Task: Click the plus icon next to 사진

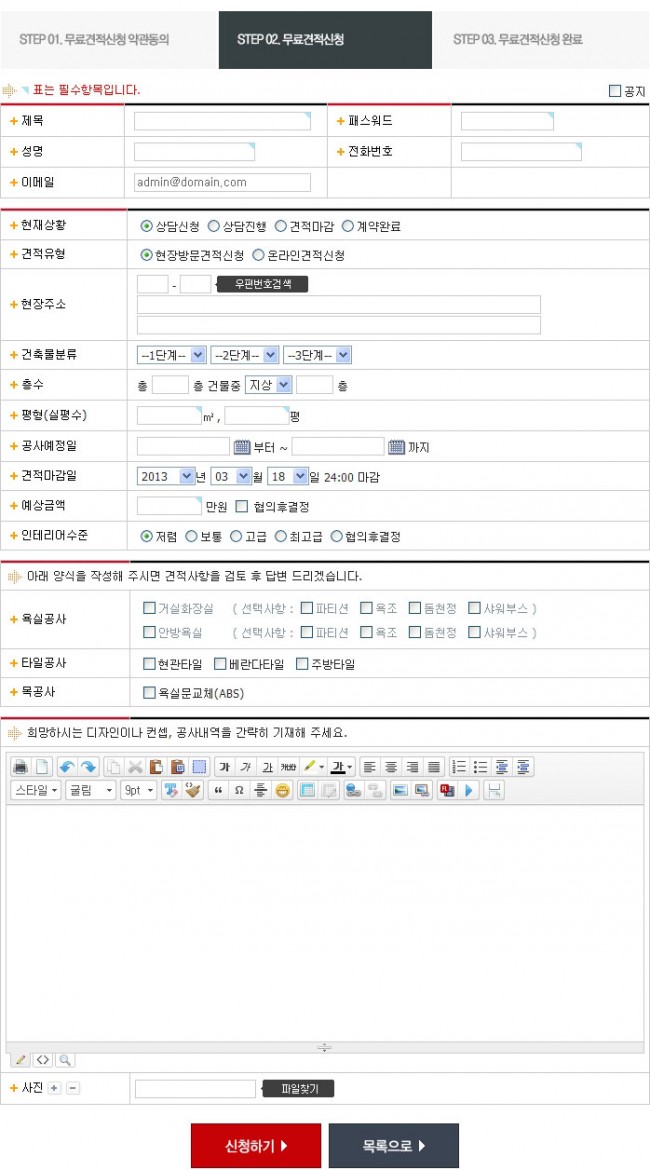Action: (x=54, y=1088)
